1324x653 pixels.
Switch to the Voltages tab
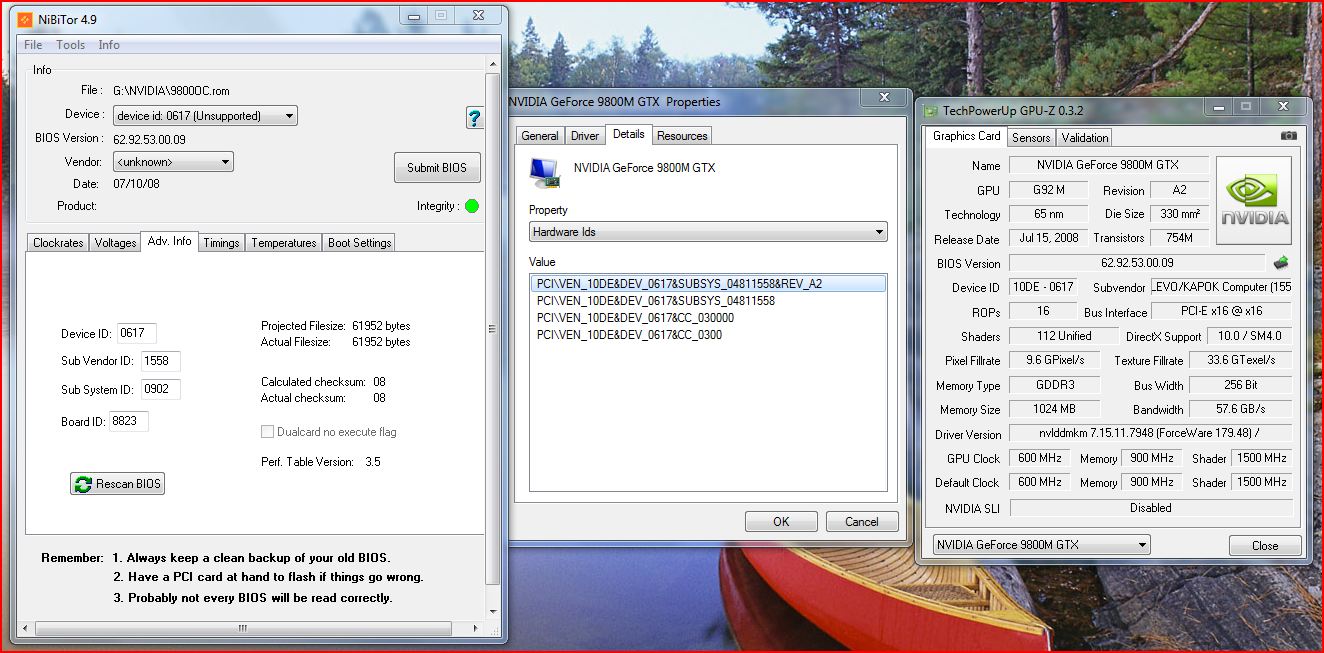click(x=115, y=243)
